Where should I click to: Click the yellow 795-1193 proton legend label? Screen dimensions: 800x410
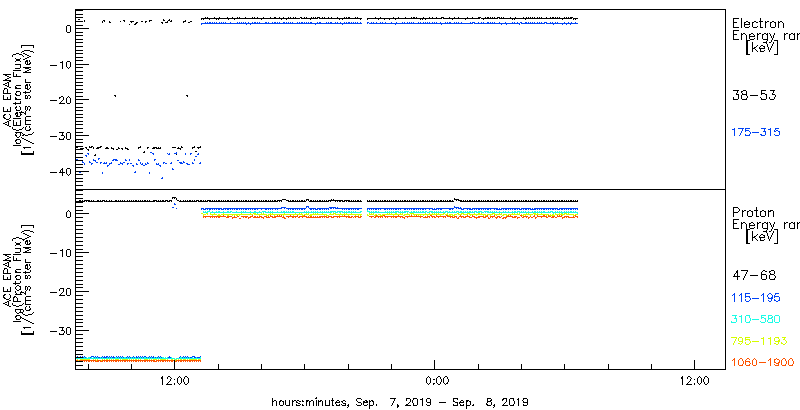point(759,341)
